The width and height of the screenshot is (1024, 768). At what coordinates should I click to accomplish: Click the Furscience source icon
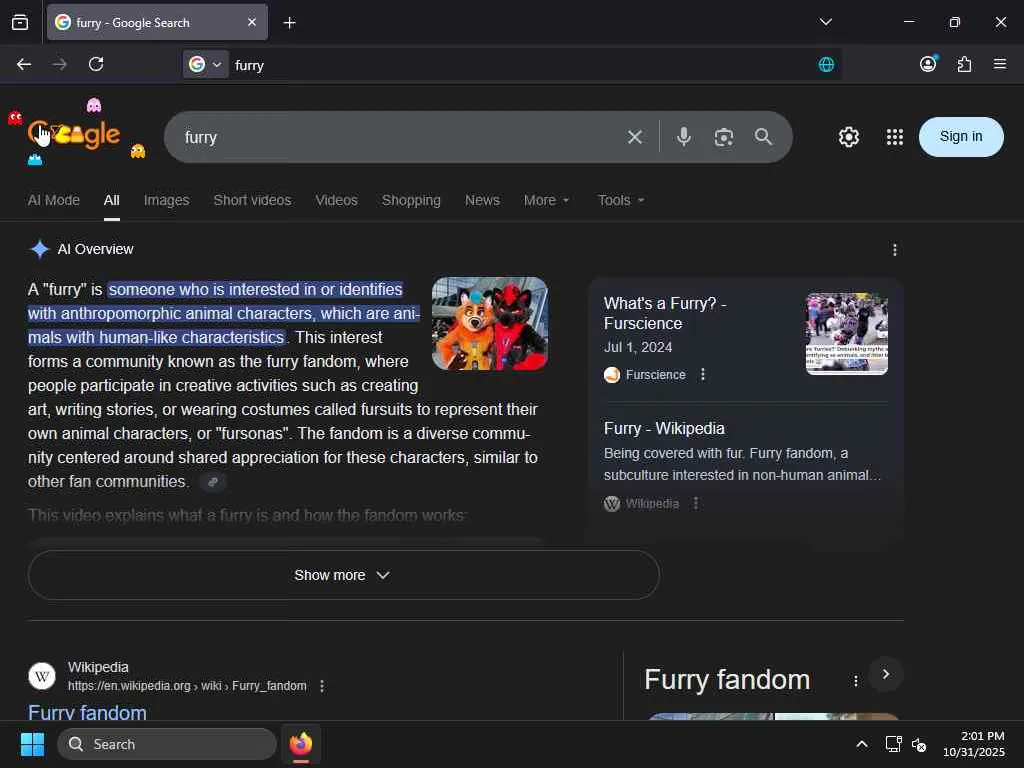[612, 374]
